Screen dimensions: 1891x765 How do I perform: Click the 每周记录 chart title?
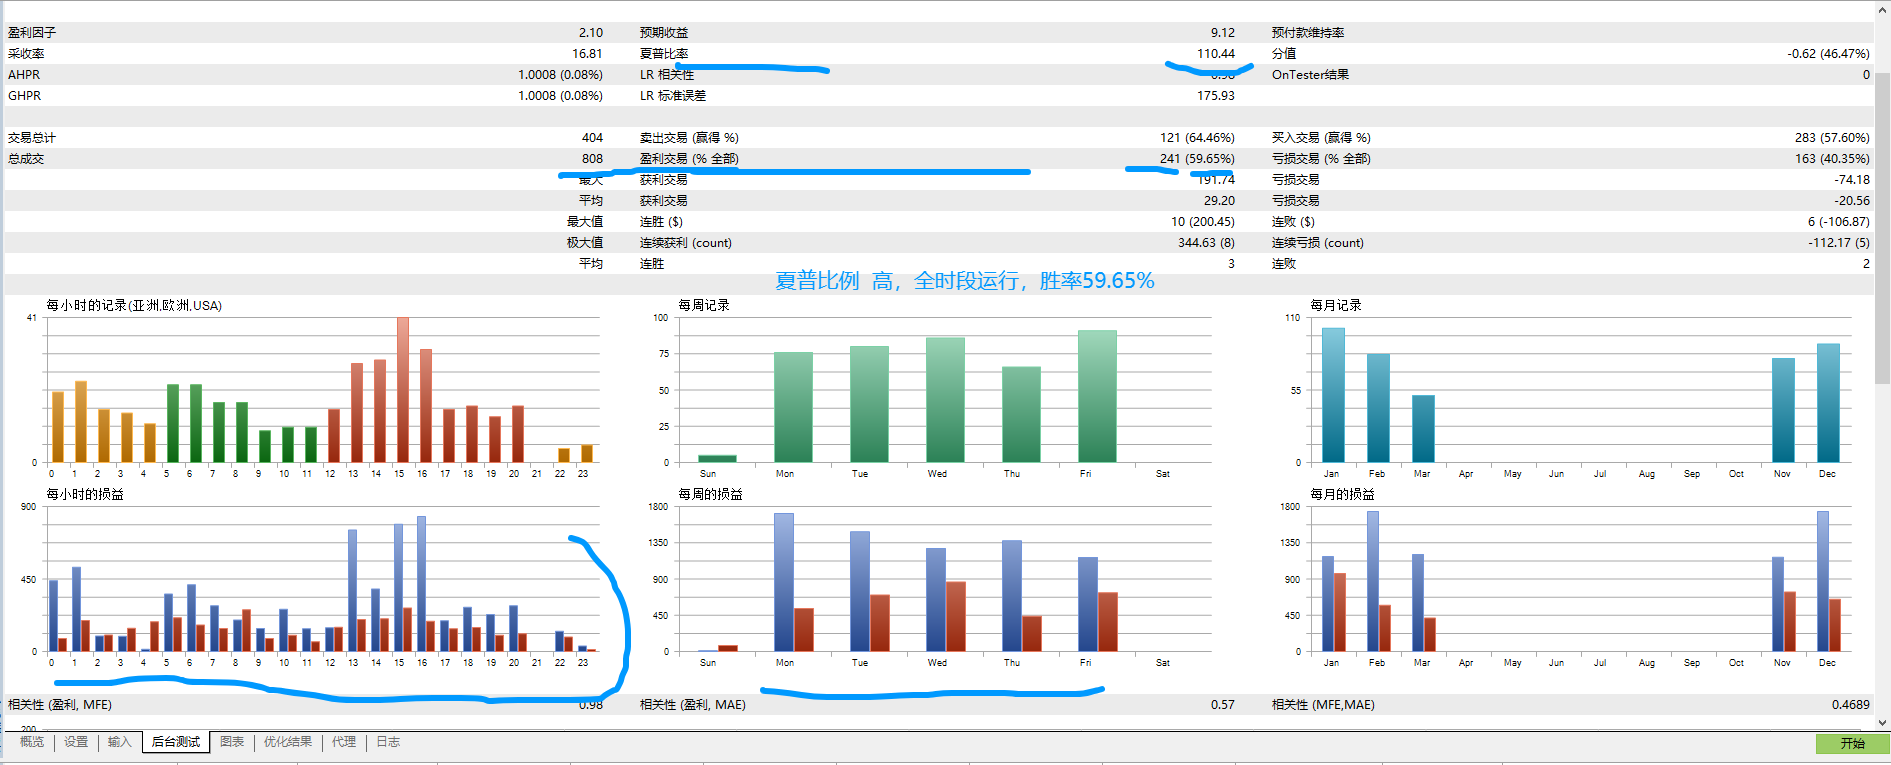704,306
